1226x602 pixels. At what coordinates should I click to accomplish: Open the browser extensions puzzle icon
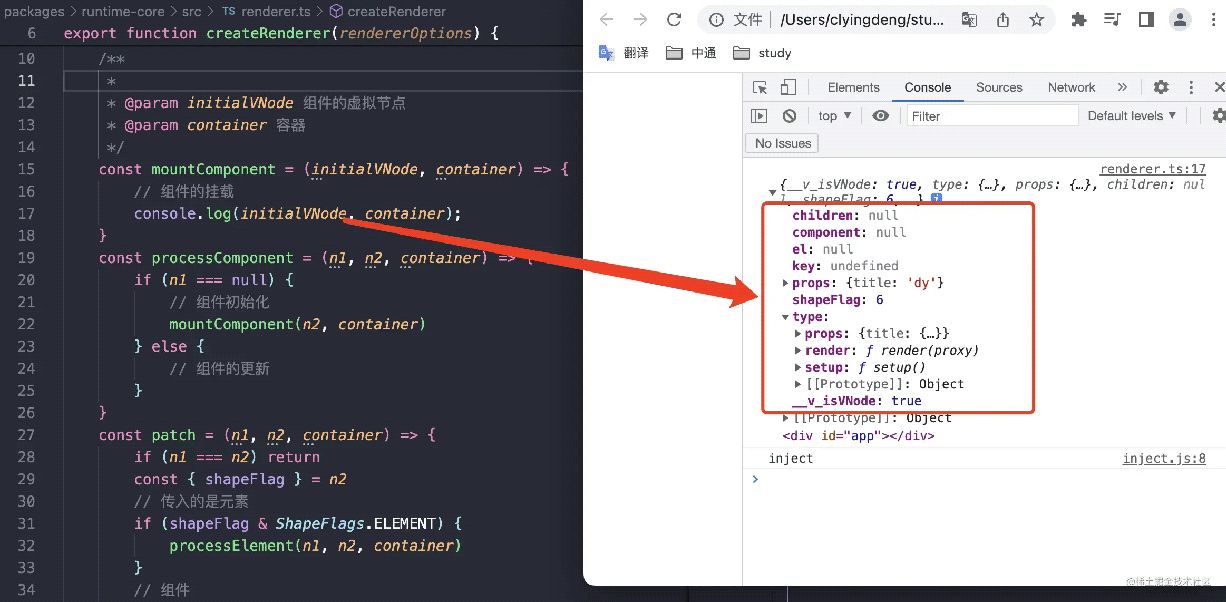pos(1078,20)
